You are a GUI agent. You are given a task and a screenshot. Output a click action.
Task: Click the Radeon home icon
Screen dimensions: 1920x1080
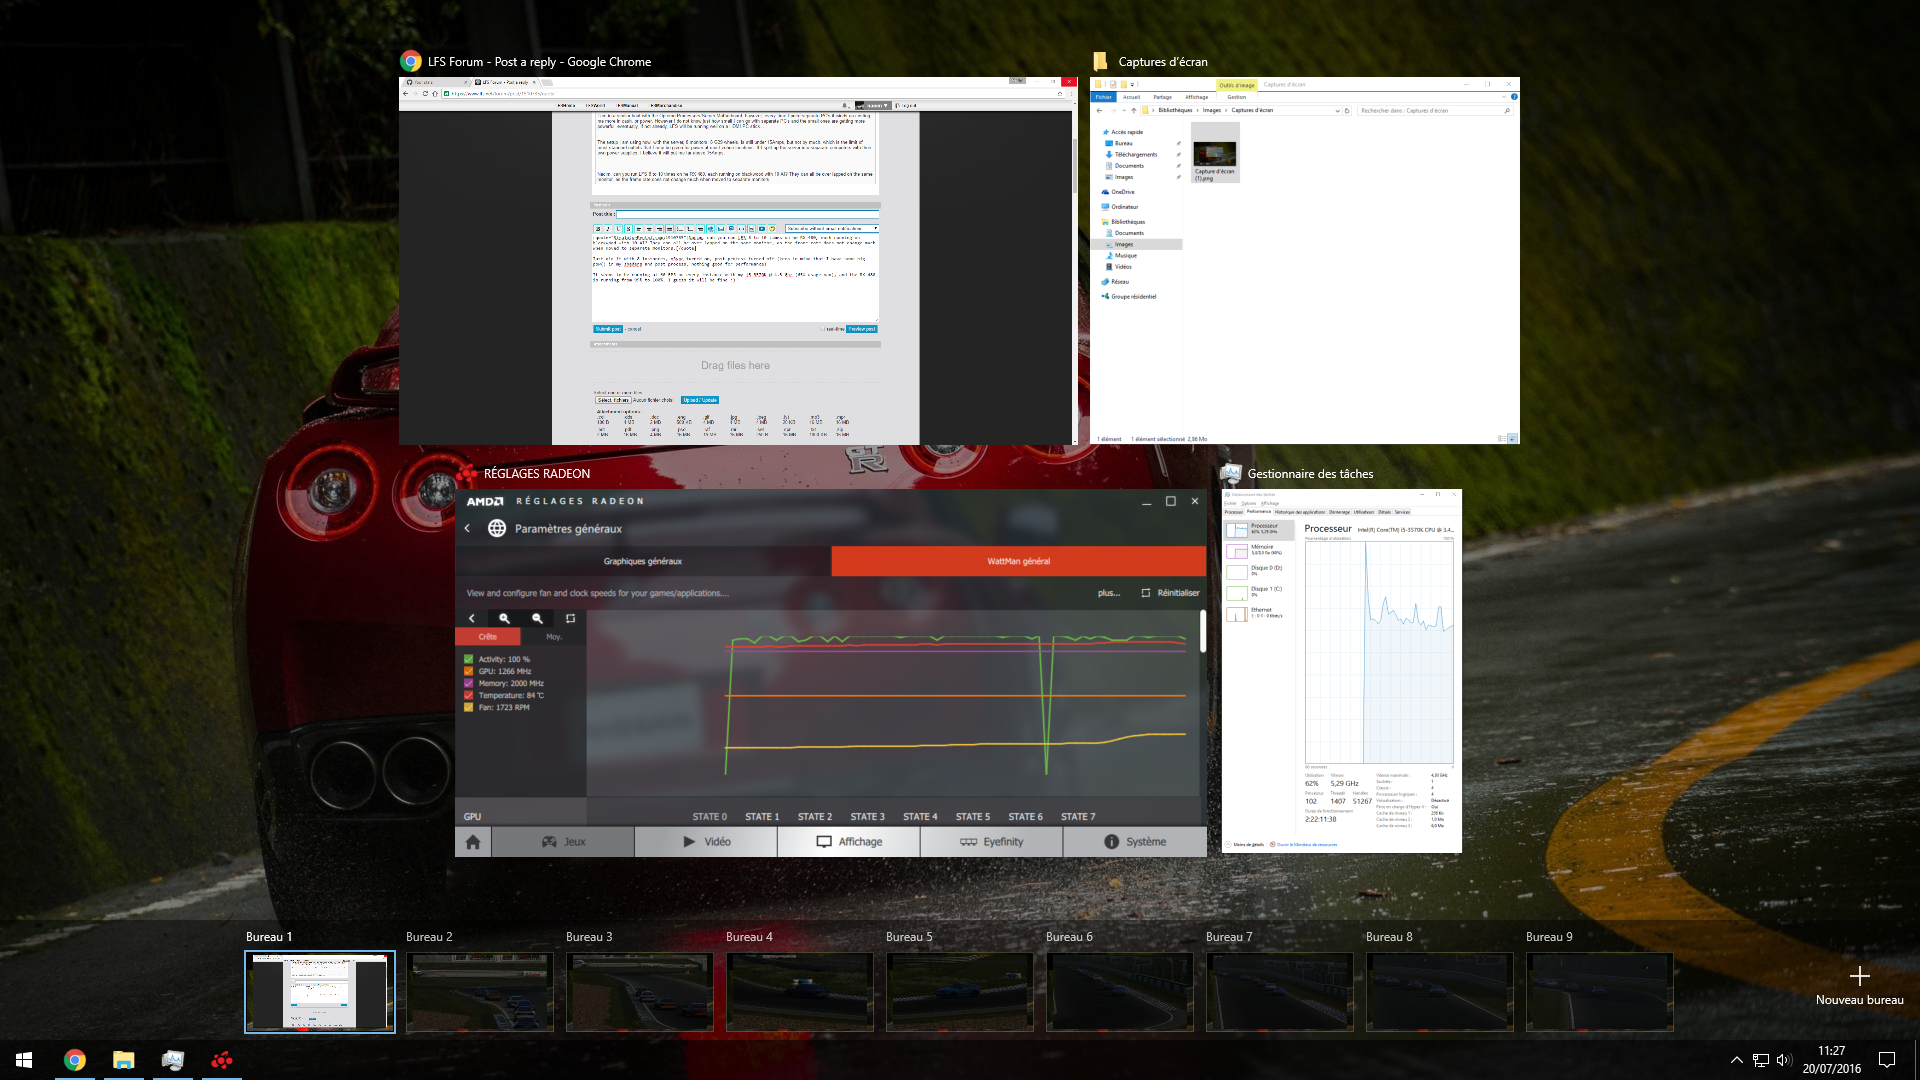[x=473, y=842]
